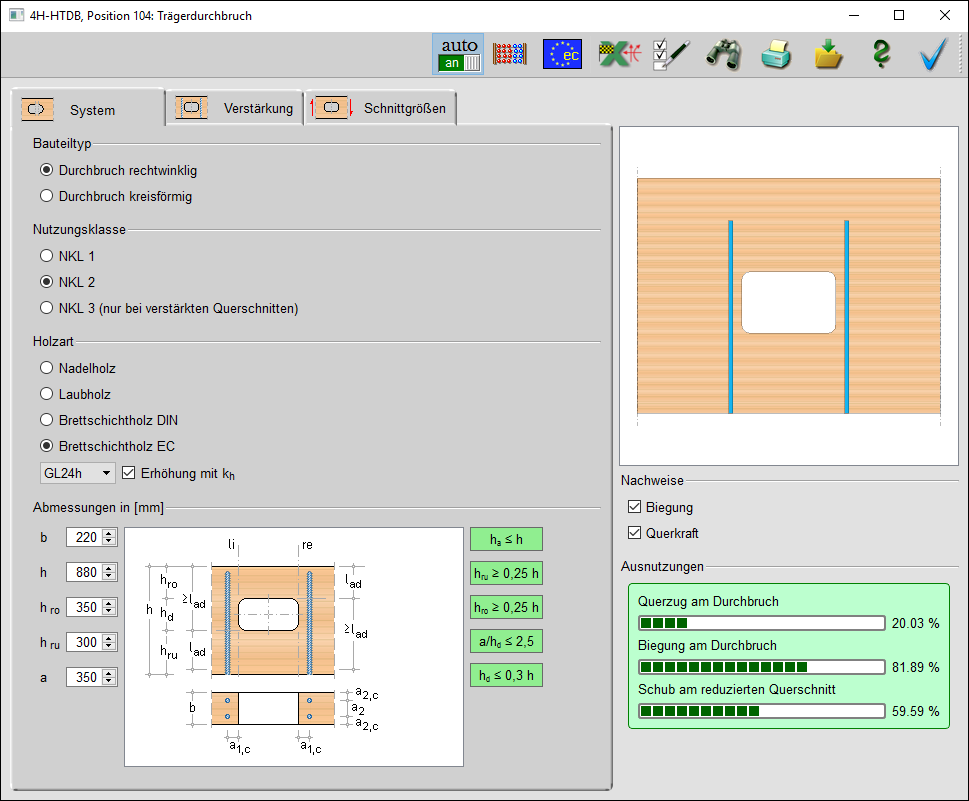Click the beam height h input field
The image size is (969, 801).
(x=83, y=572)
